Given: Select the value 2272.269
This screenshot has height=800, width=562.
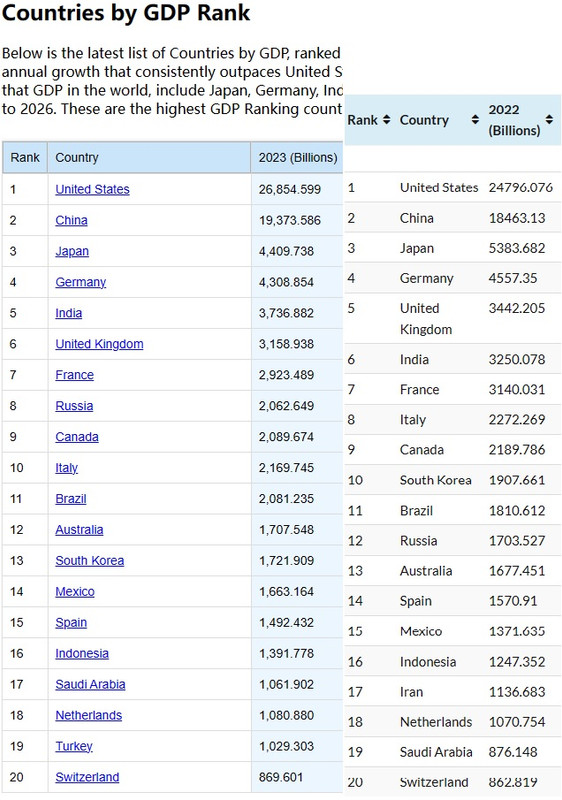Looking at the screenshot, I should tap(517, 420).
